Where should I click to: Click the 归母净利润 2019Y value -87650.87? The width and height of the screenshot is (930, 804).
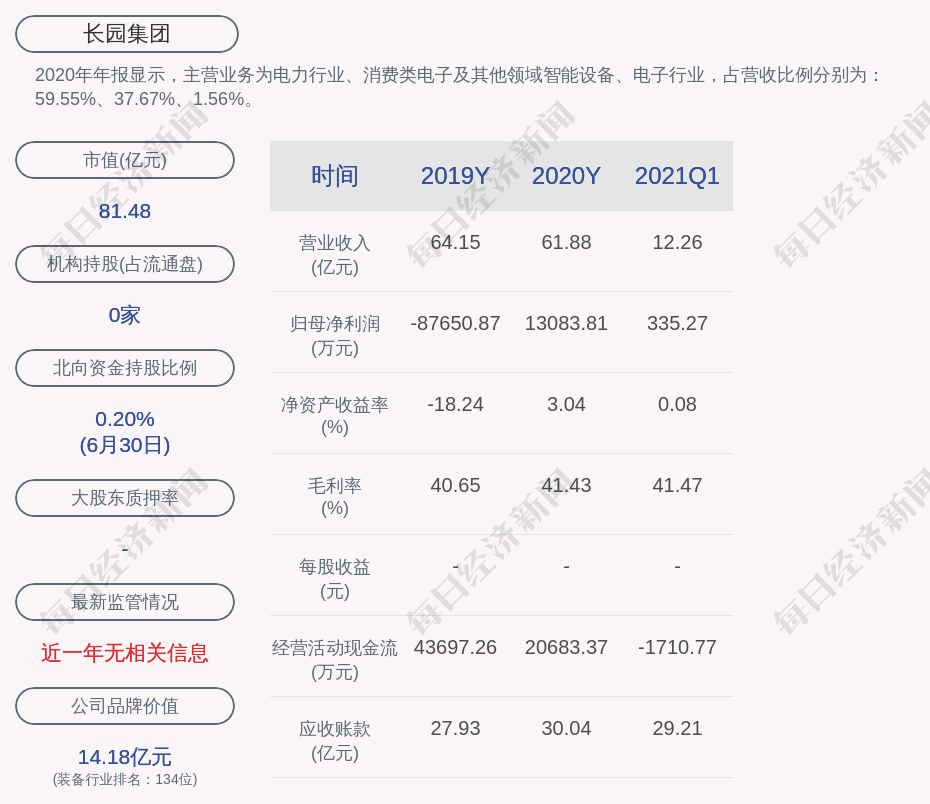click(x=455, y=324)
